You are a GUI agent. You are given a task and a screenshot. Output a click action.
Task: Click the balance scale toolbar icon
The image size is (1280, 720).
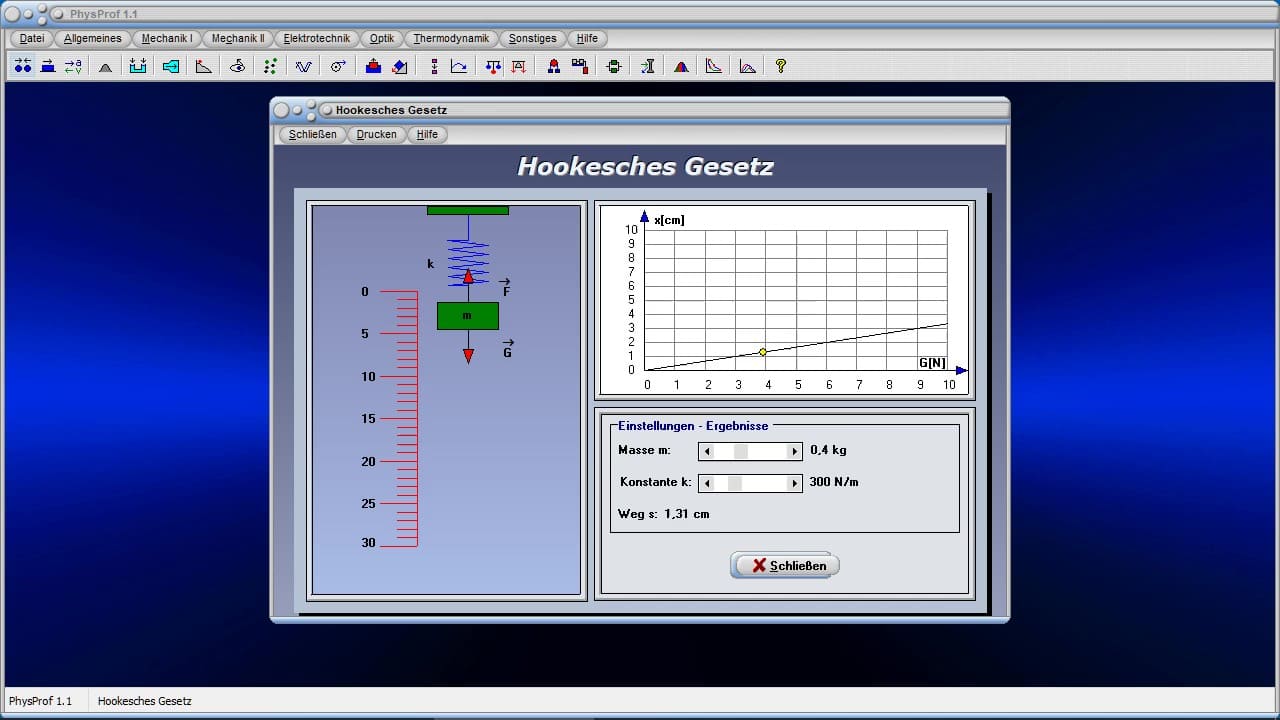coord(492,66)
